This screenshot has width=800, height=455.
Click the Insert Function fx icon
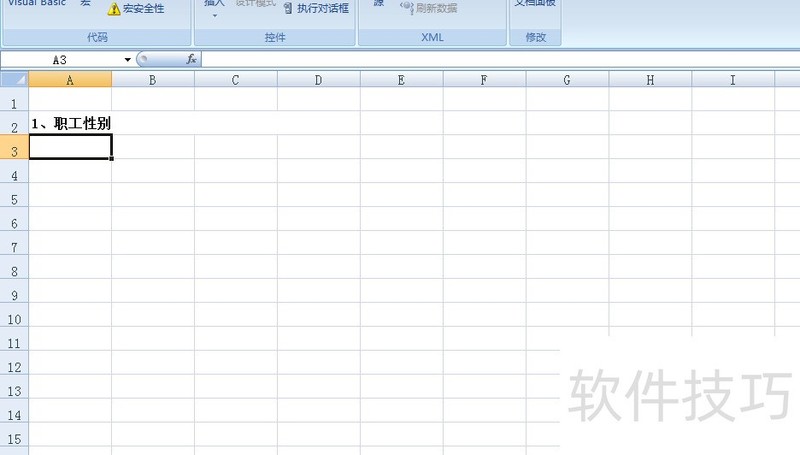click(191, 59)
